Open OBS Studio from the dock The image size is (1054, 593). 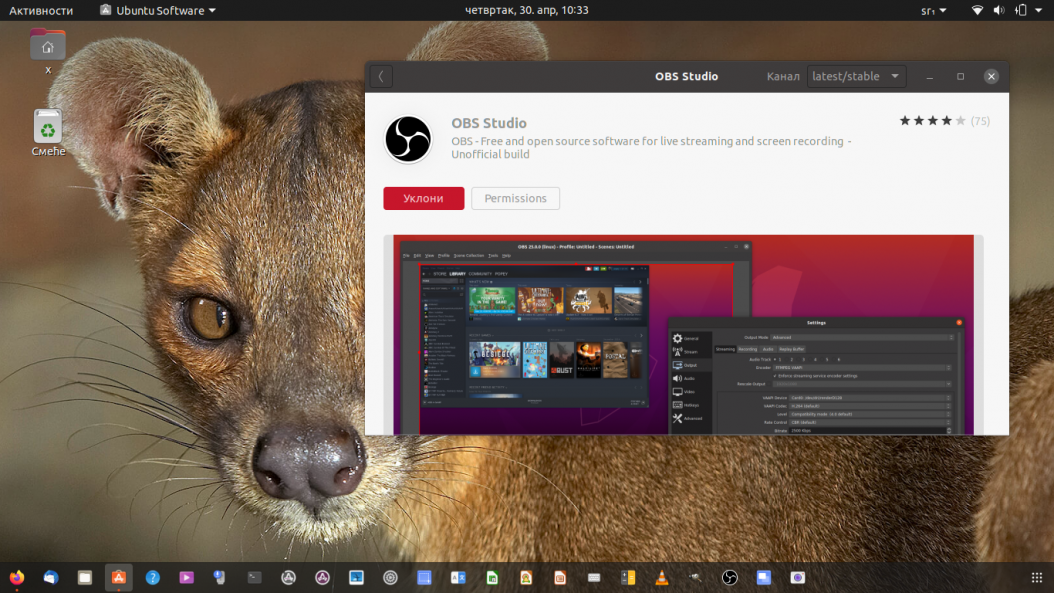tap(729, 578)
